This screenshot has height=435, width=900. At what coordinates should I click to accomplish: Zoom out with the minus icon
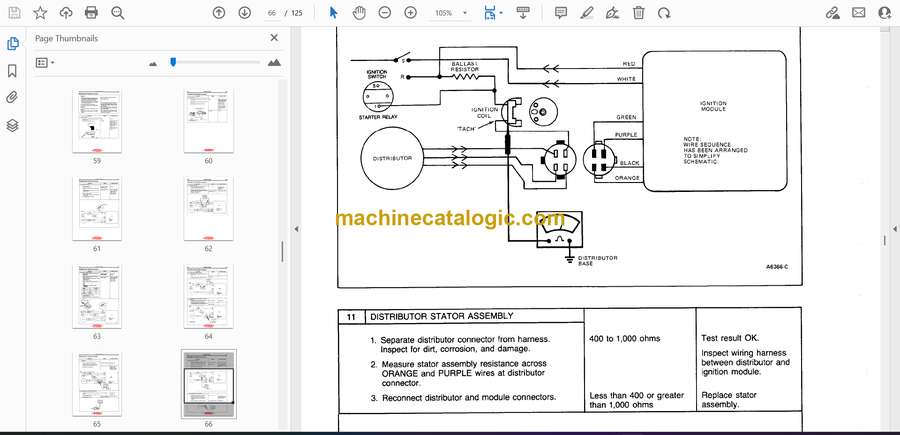click(385, 13)
